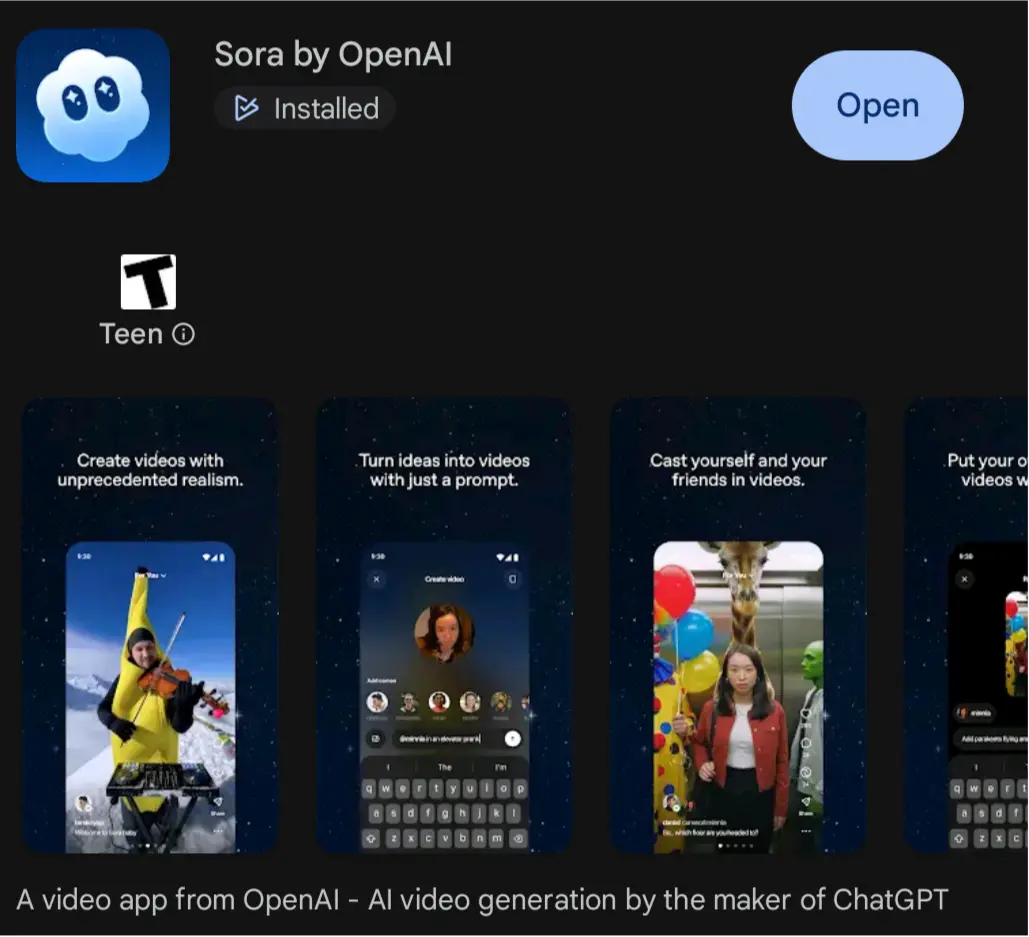The image size is (1029, 937).
Task: Tap the Teen rating T logo
Action: [x=148, y=282]
